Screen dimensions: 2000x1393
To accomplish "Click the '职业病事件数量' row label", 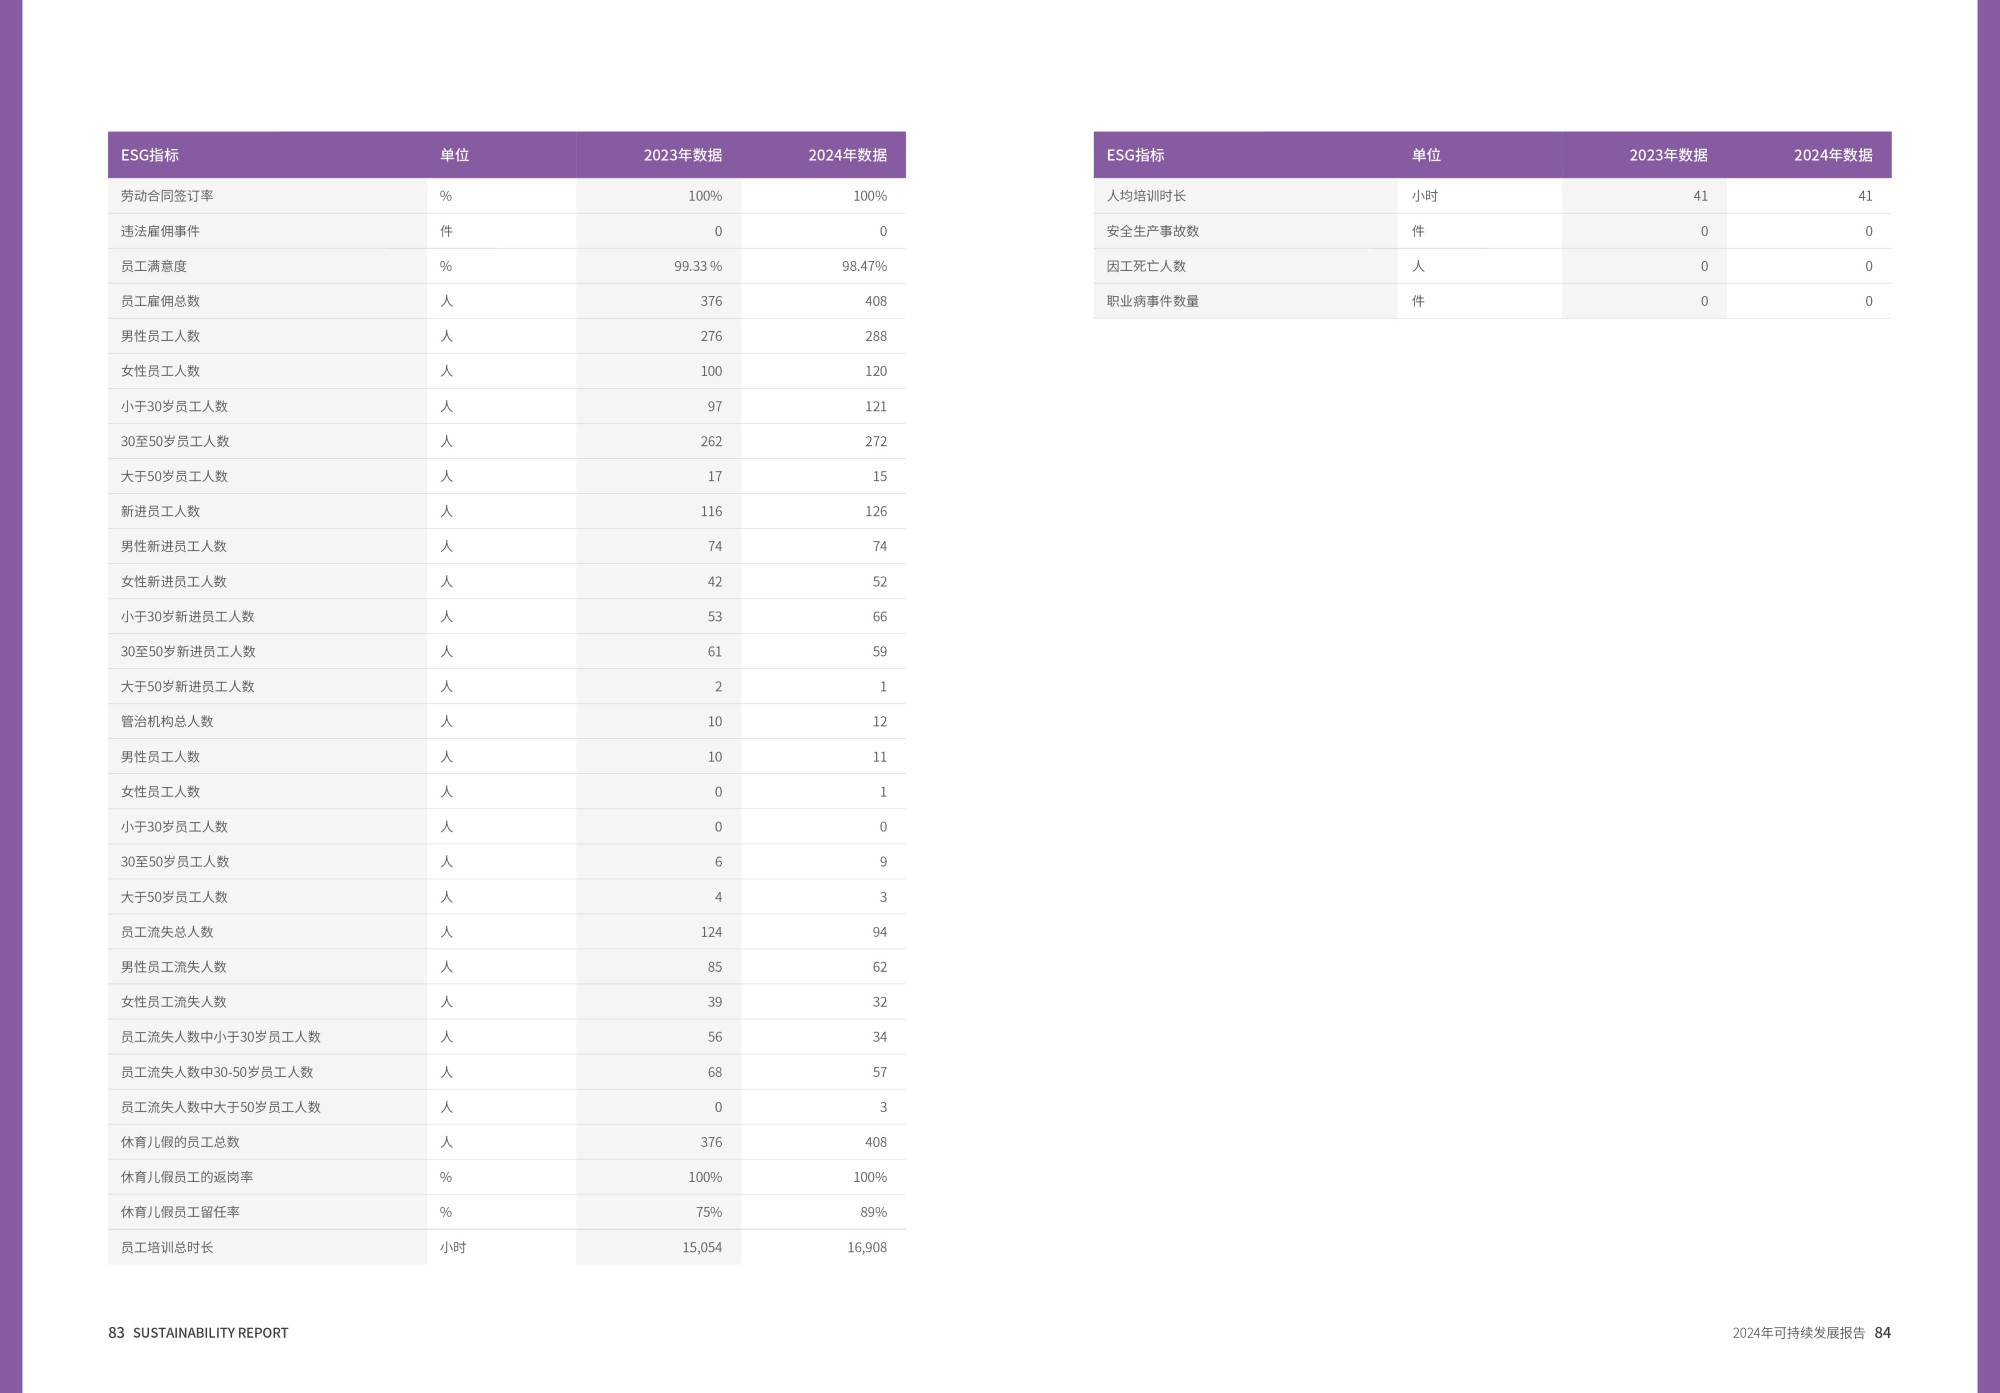I will (x=1153, y=301).
